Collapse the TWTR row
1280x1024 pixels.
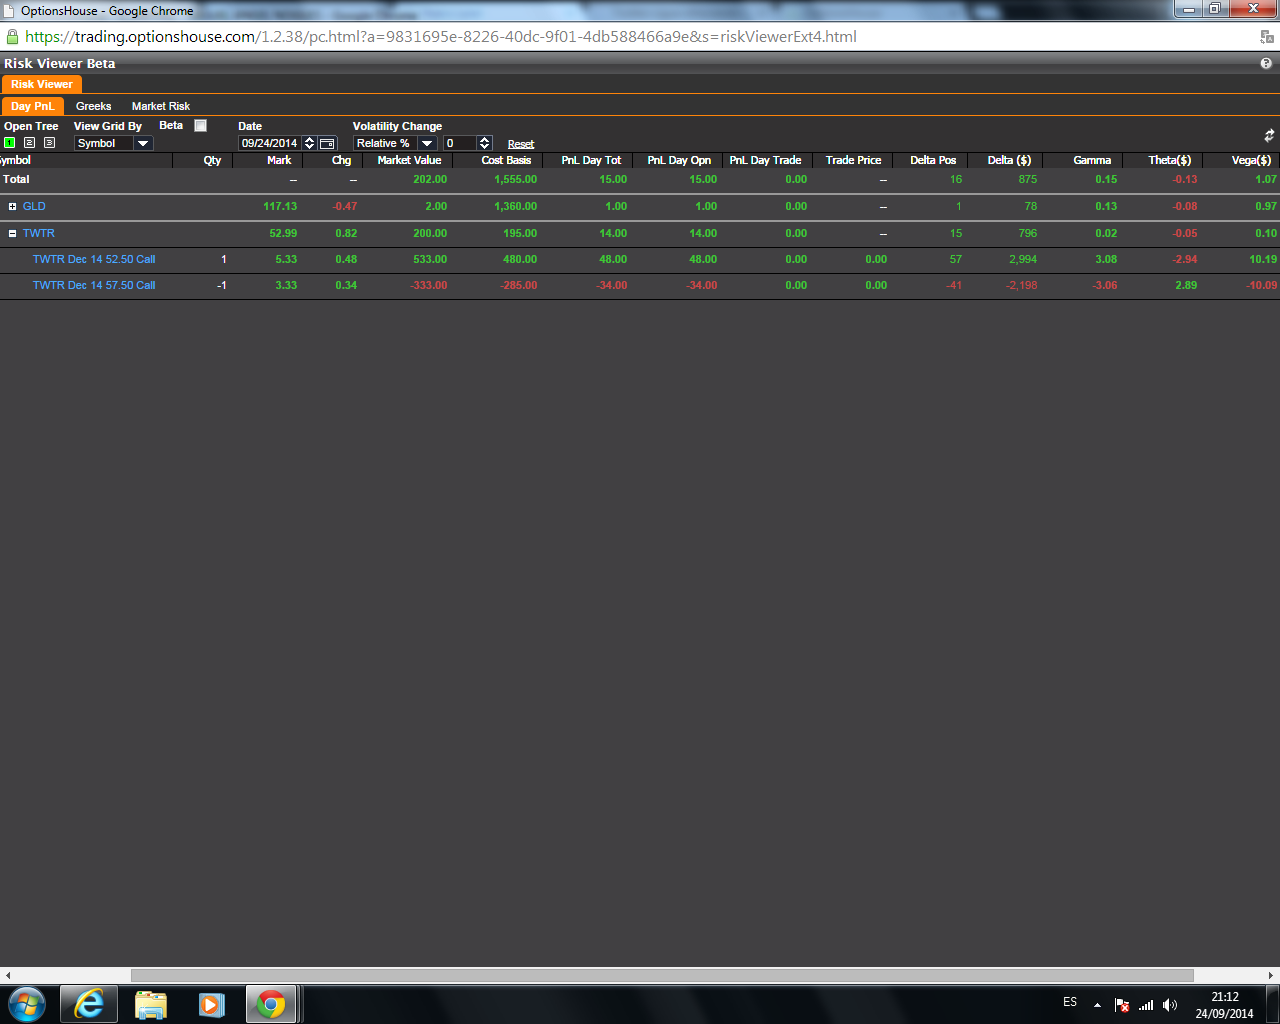pos(12,233)
